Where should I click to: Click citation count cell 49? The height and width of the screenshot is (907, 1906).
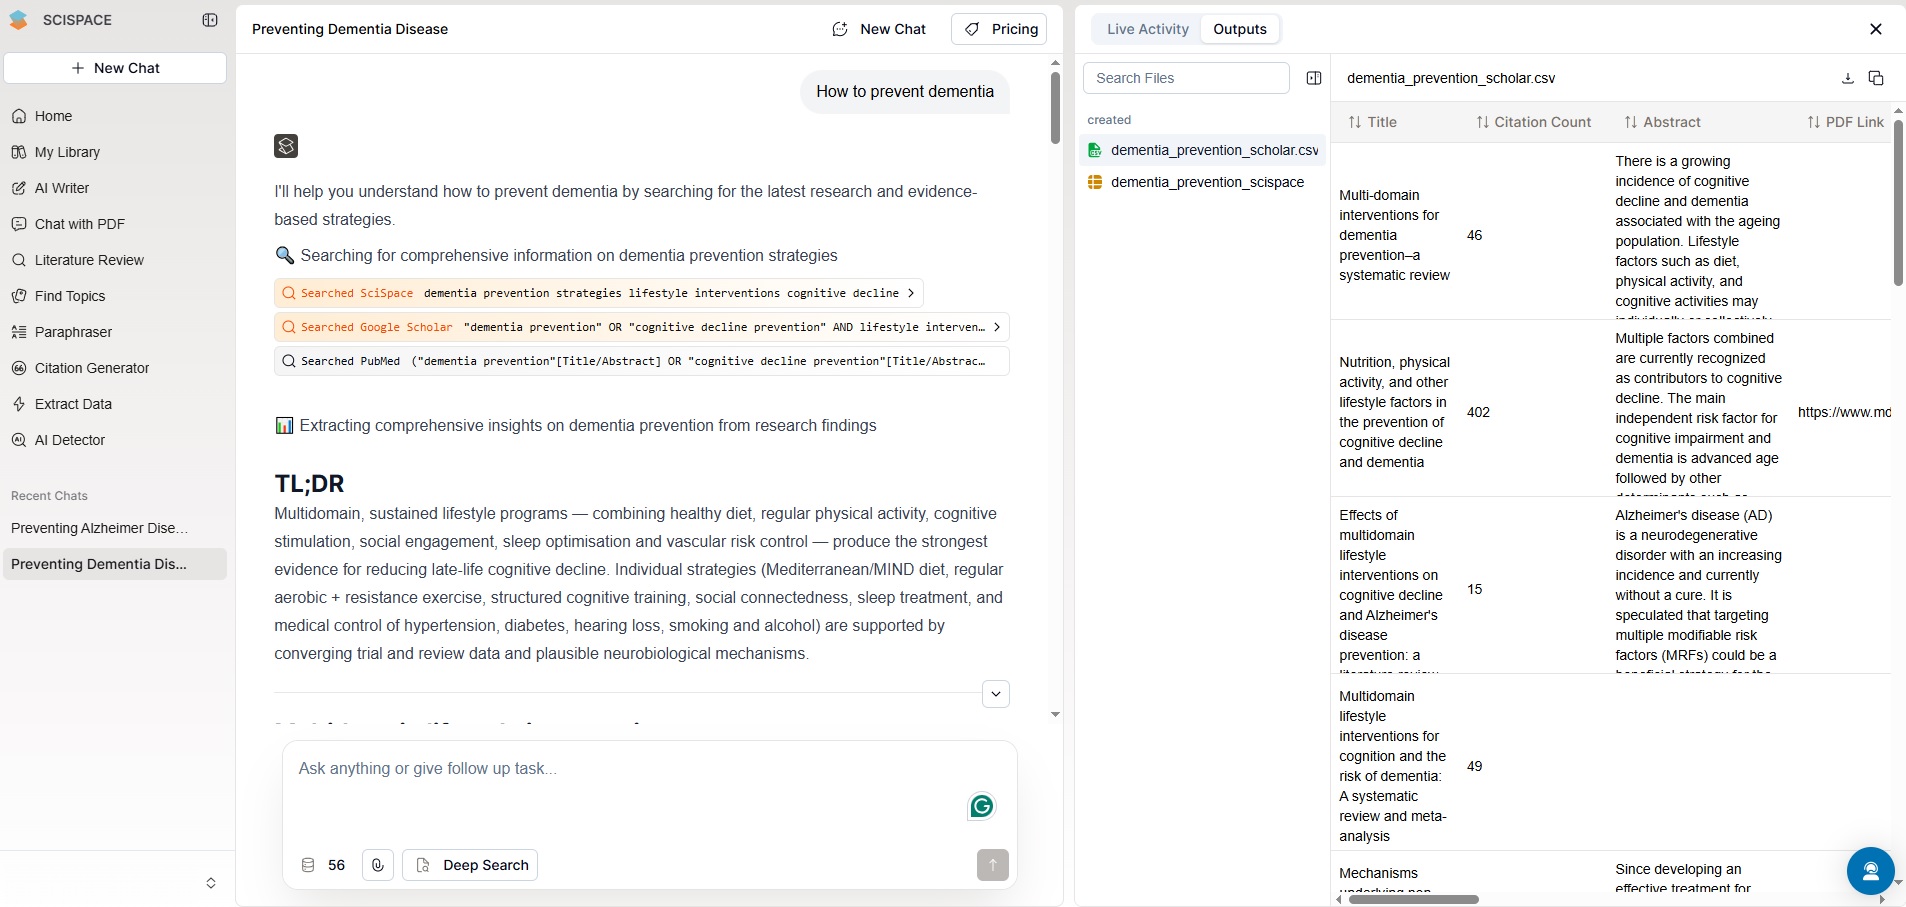[1474, 766]
